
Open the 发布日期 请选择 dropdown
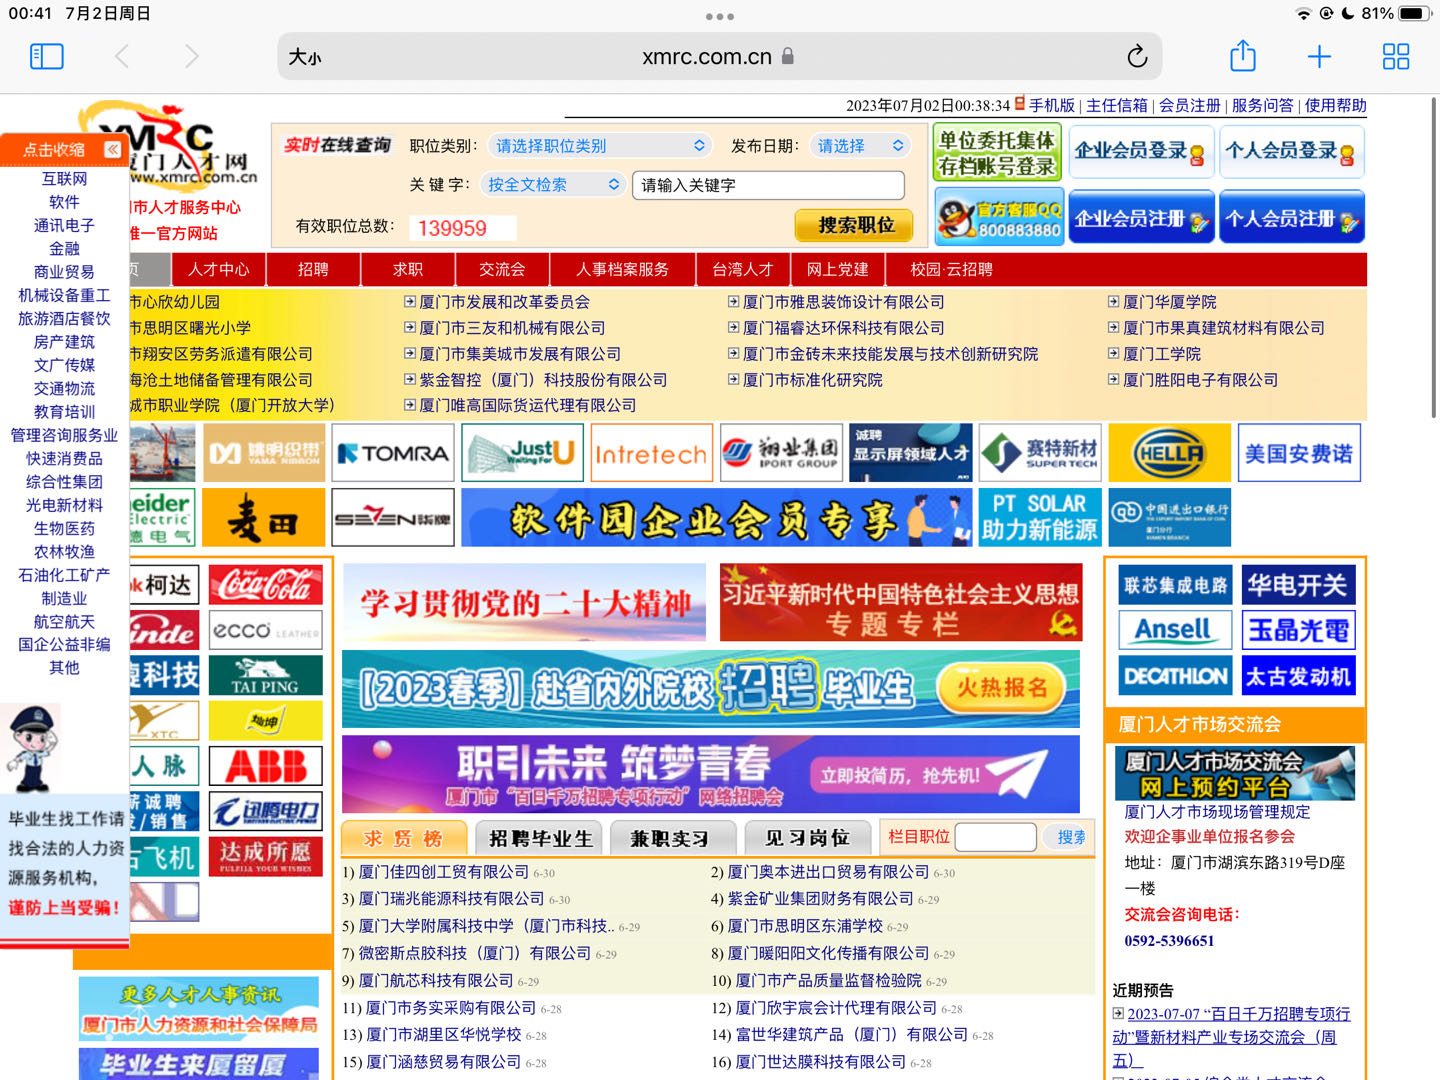[859, 146]
